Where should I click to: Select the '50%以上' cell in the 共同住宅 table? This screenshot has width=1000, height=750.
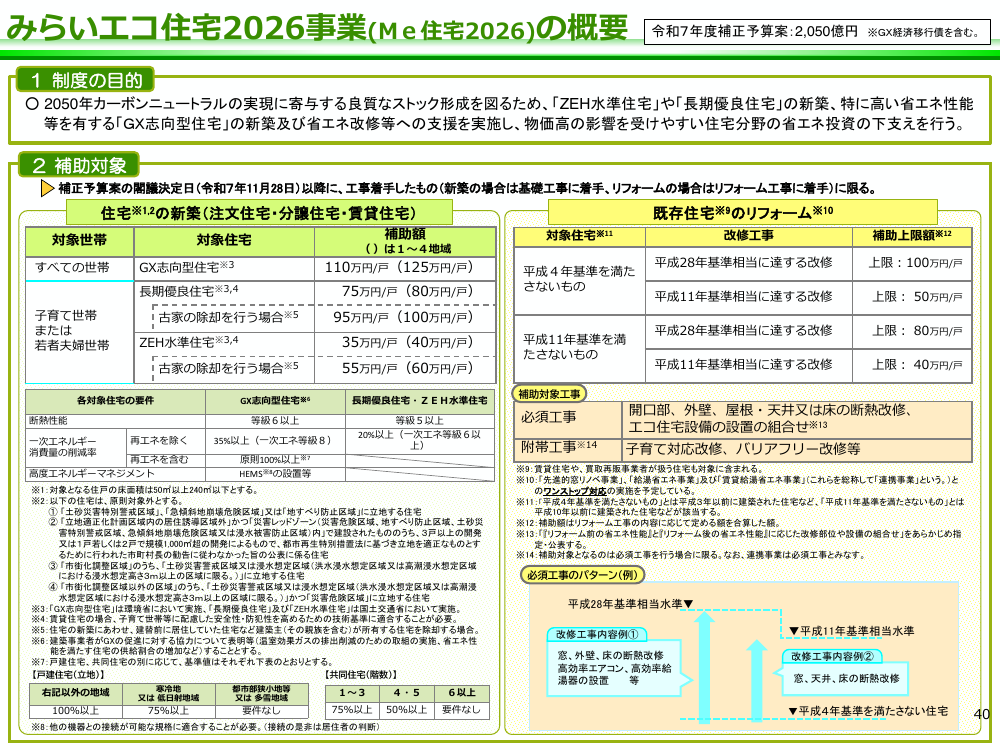(406, 710)
